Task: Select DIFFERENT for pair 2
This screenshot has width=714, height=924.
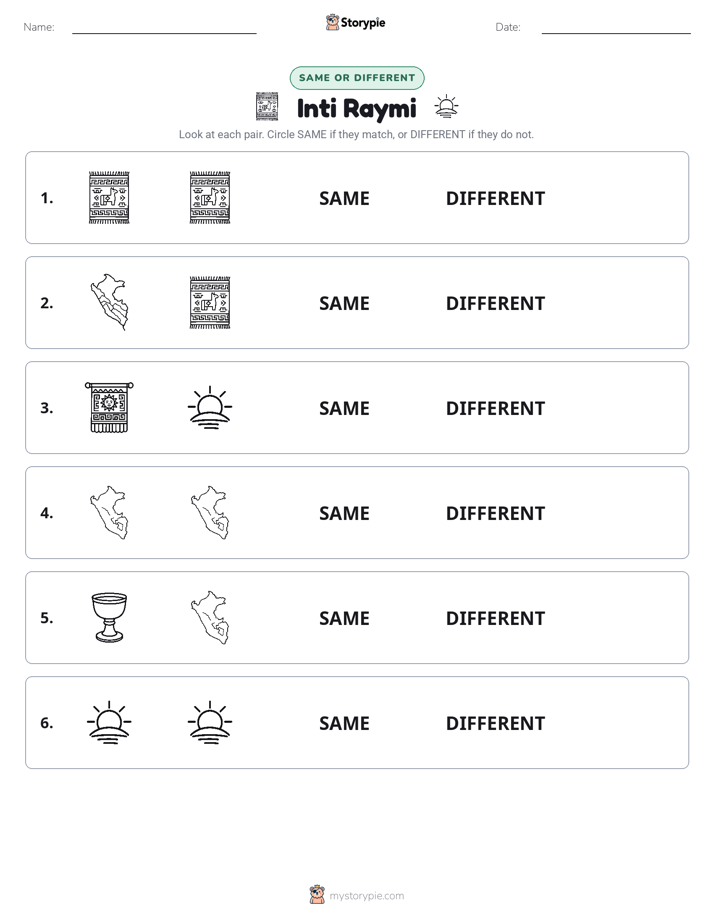Action: pyautogui.click(x=495, y=303)
